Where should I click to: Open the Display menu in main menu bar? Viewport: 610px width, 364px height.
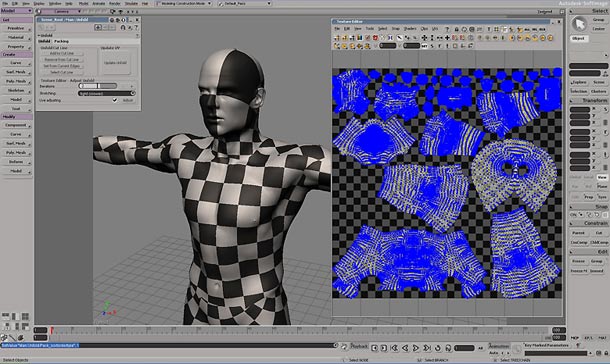click(39, 4)
